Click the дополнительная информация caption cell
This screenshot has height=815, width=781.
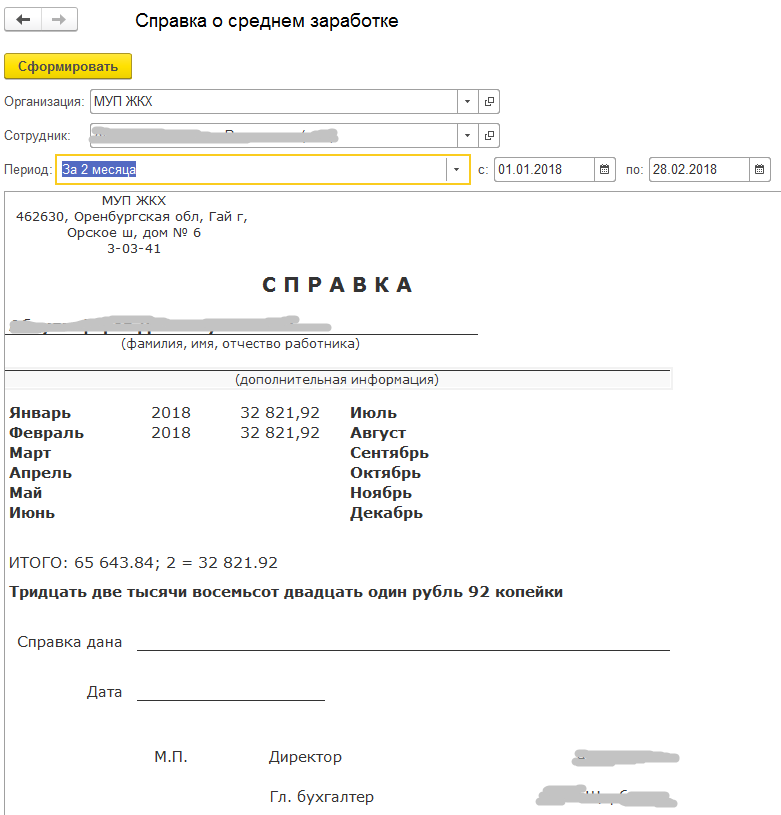337,380
